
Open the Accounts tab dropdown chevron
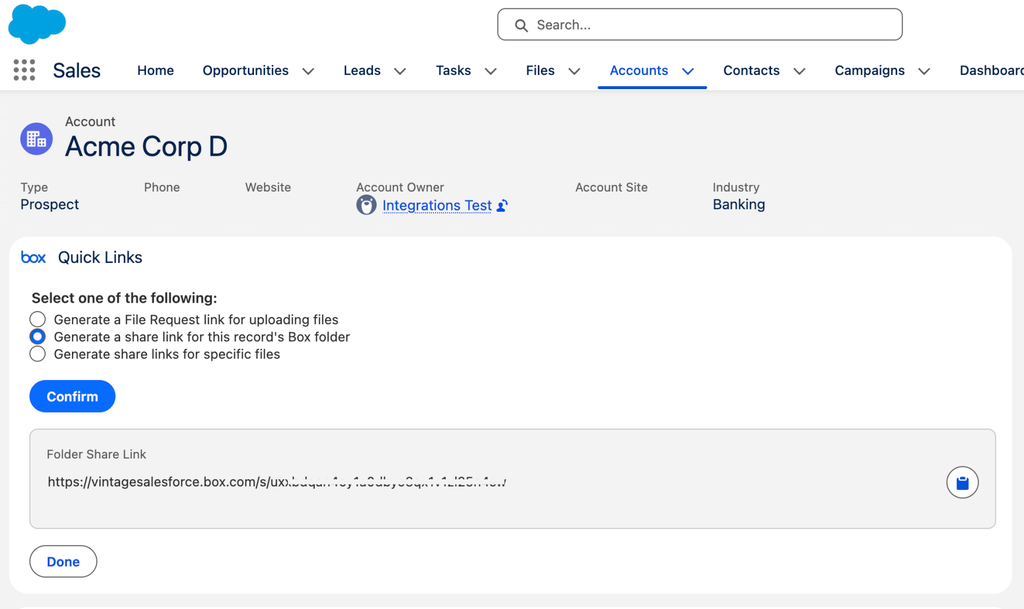pos(688,71)
